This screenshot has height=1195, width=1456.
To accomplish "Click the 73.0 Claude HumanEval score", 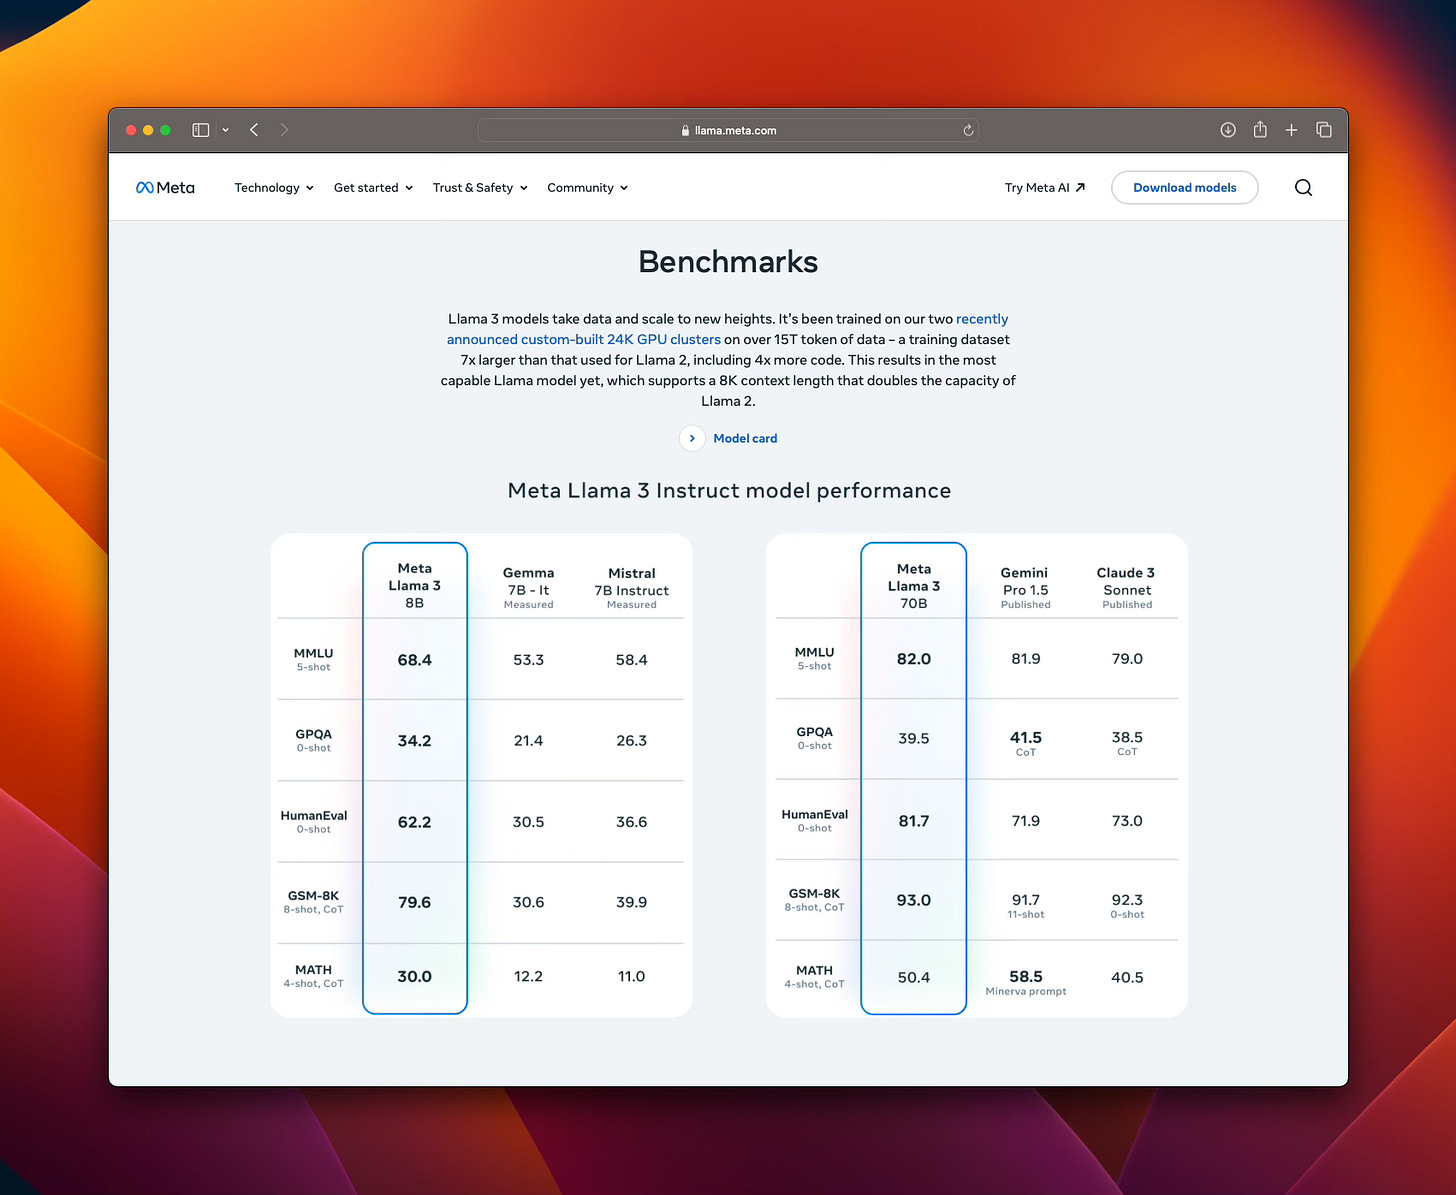I will 1127,821.
